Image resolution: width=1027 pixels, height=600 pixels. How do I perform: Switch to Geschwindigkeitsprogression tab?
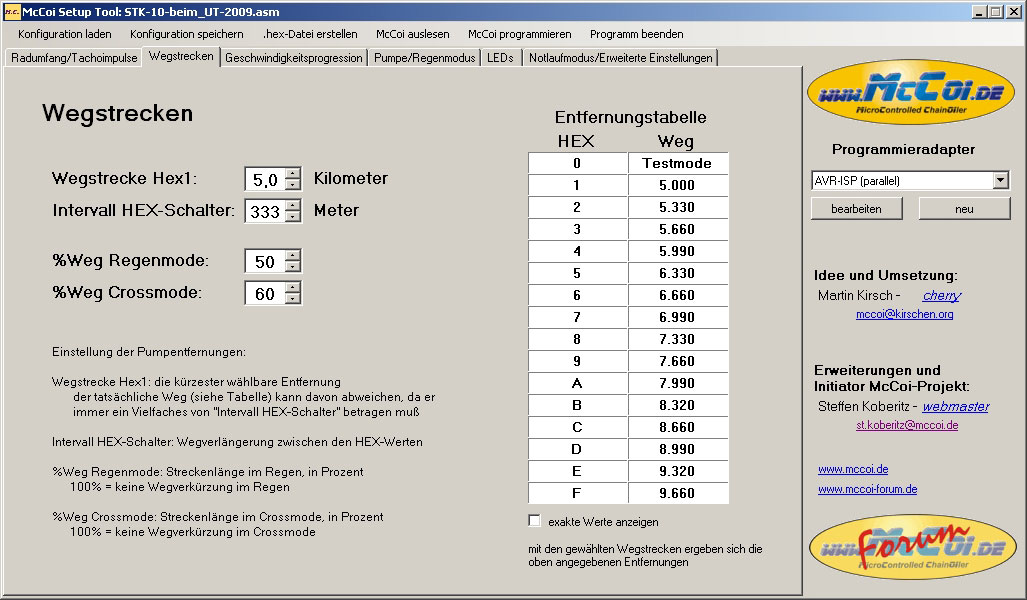[x=293, y=58]
